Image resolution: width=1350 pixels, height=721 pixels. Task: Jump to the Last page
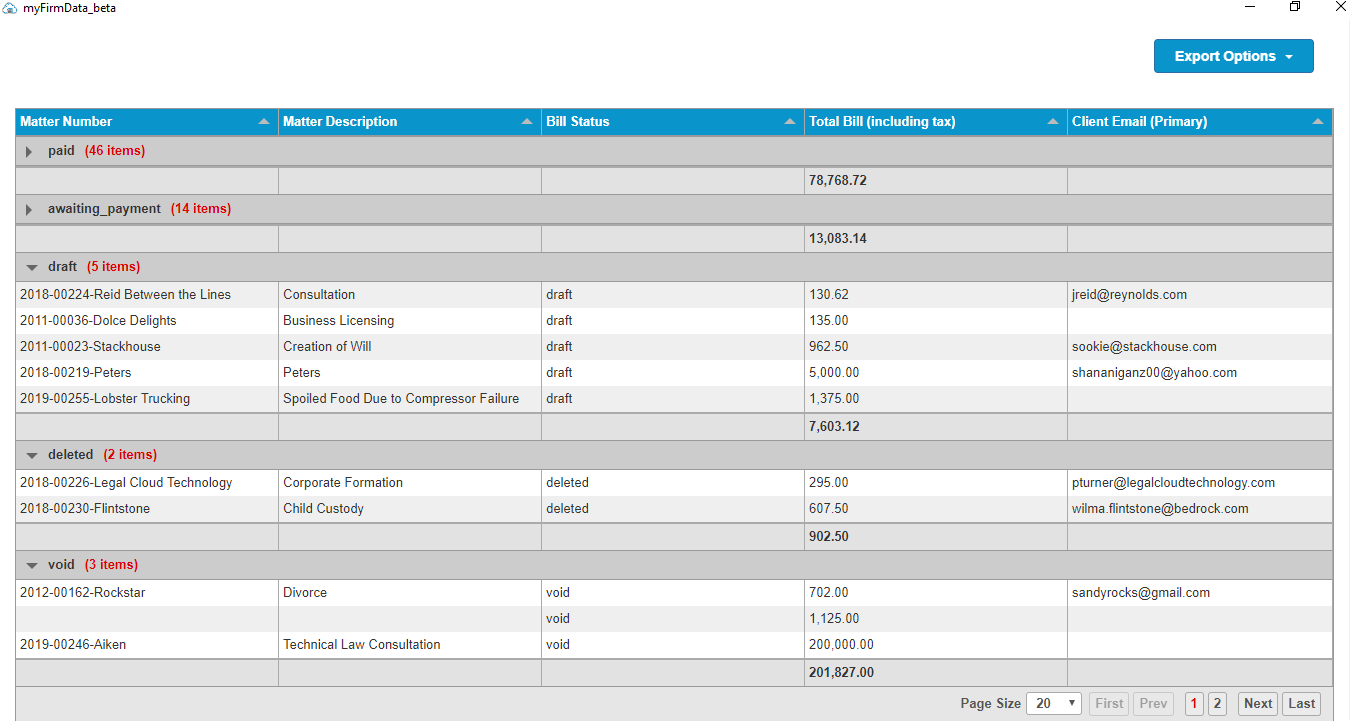tap(1302, 703)
